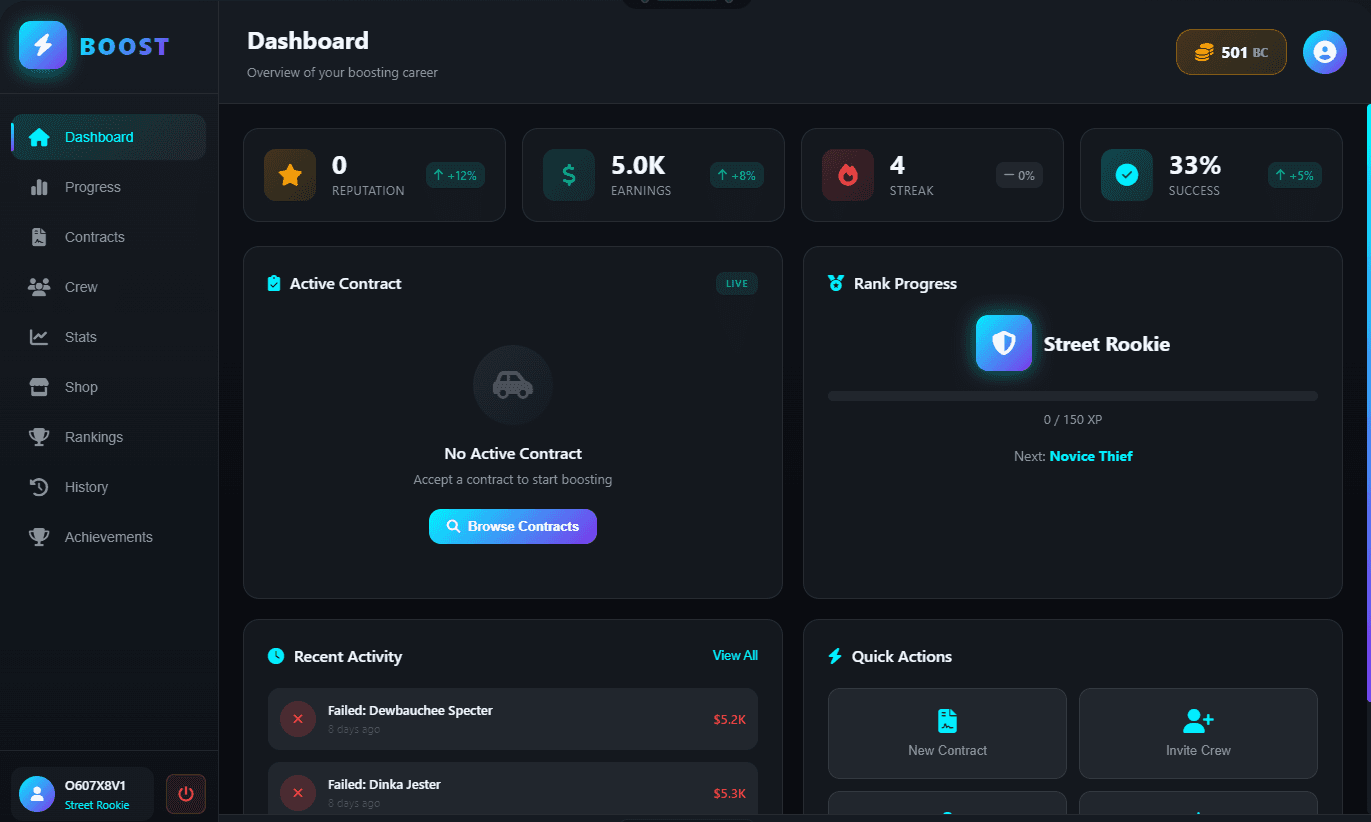Click the green dollar earnings icon

point(569,175)
